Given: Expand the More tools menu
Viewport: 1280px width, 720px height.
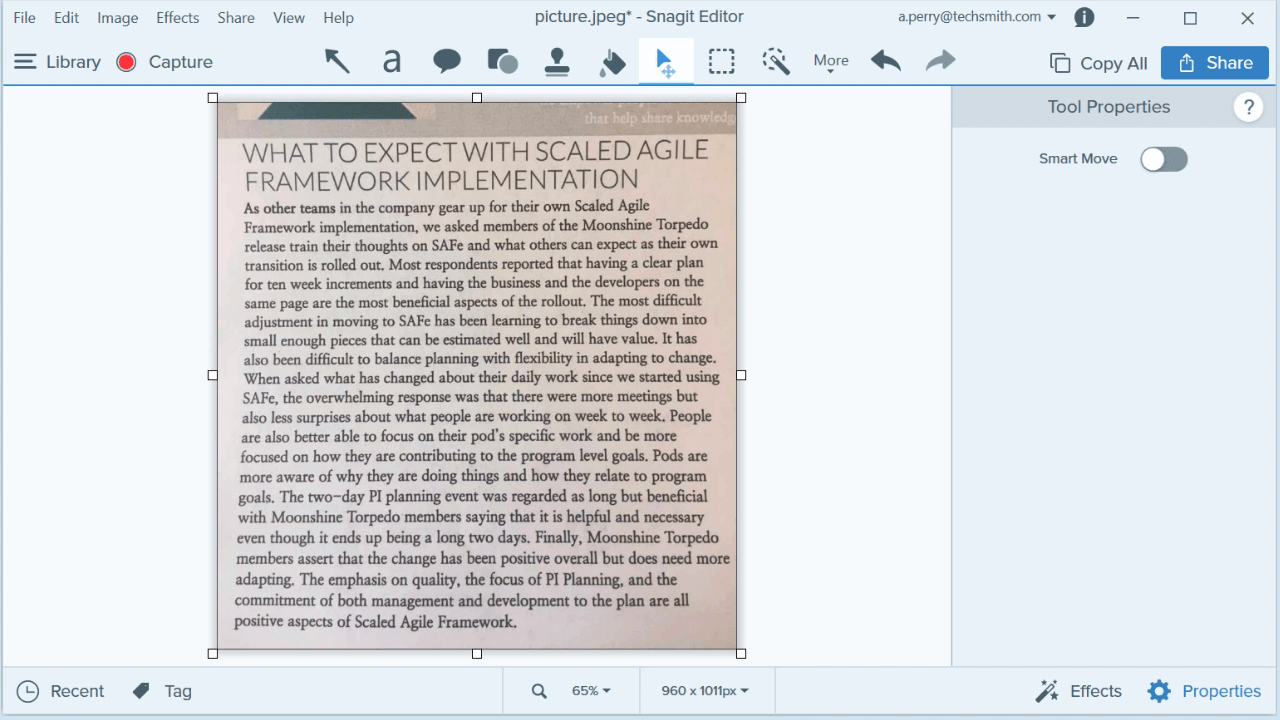Looking at the screenshot, I should [830, 61].
